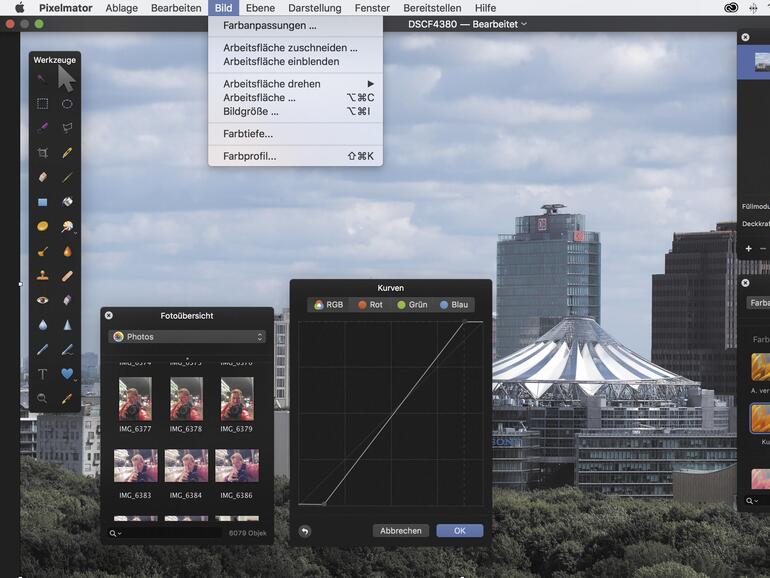Select the Freeform Pen tool

pyautogui.click(x=67, y=350)
